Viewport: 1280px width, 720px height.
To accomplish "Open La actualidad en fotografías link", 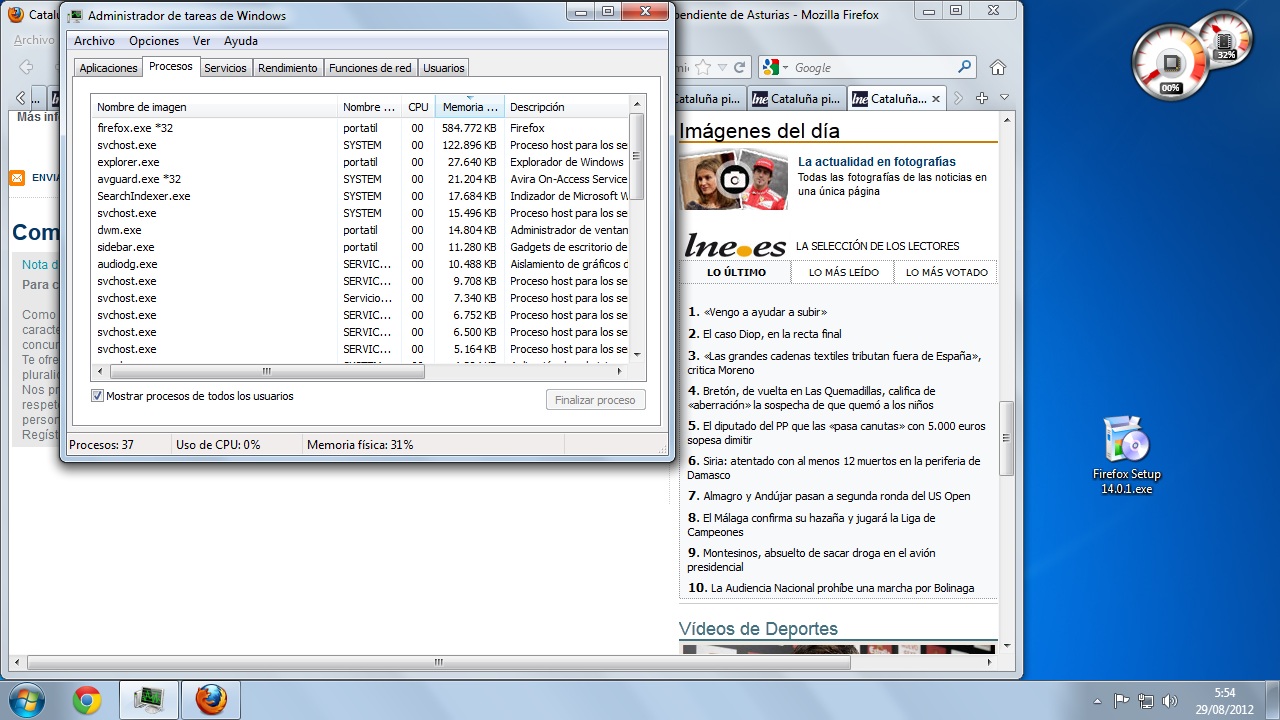I will 877,161.
